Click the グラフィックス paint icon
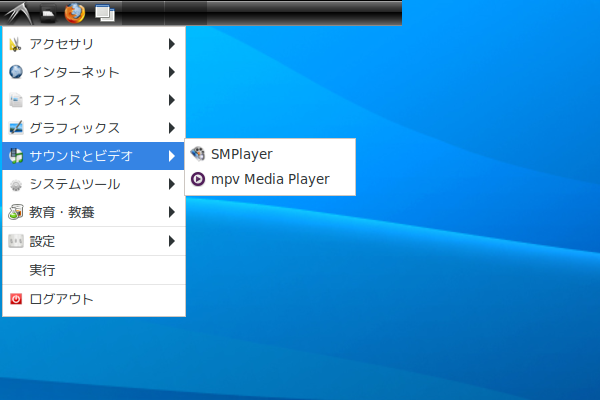600x400 pixels. tap(16, 128)
